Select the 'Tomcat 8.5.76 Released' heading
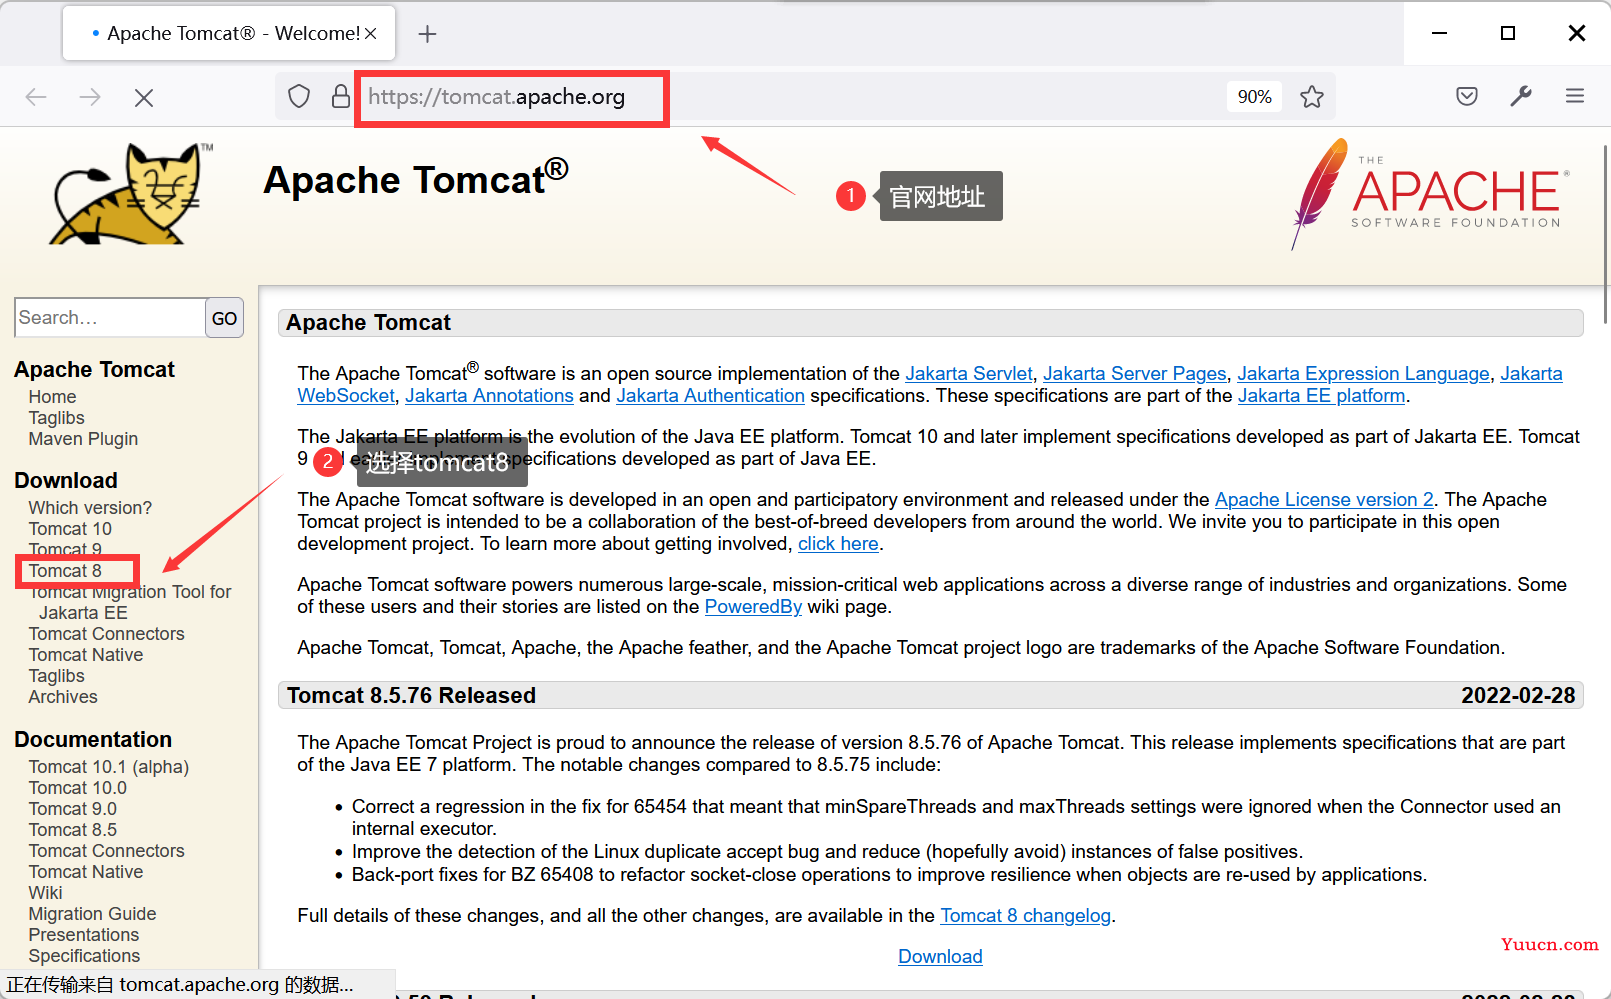Viewport: 1611px width, 999px height. (411, 696)
